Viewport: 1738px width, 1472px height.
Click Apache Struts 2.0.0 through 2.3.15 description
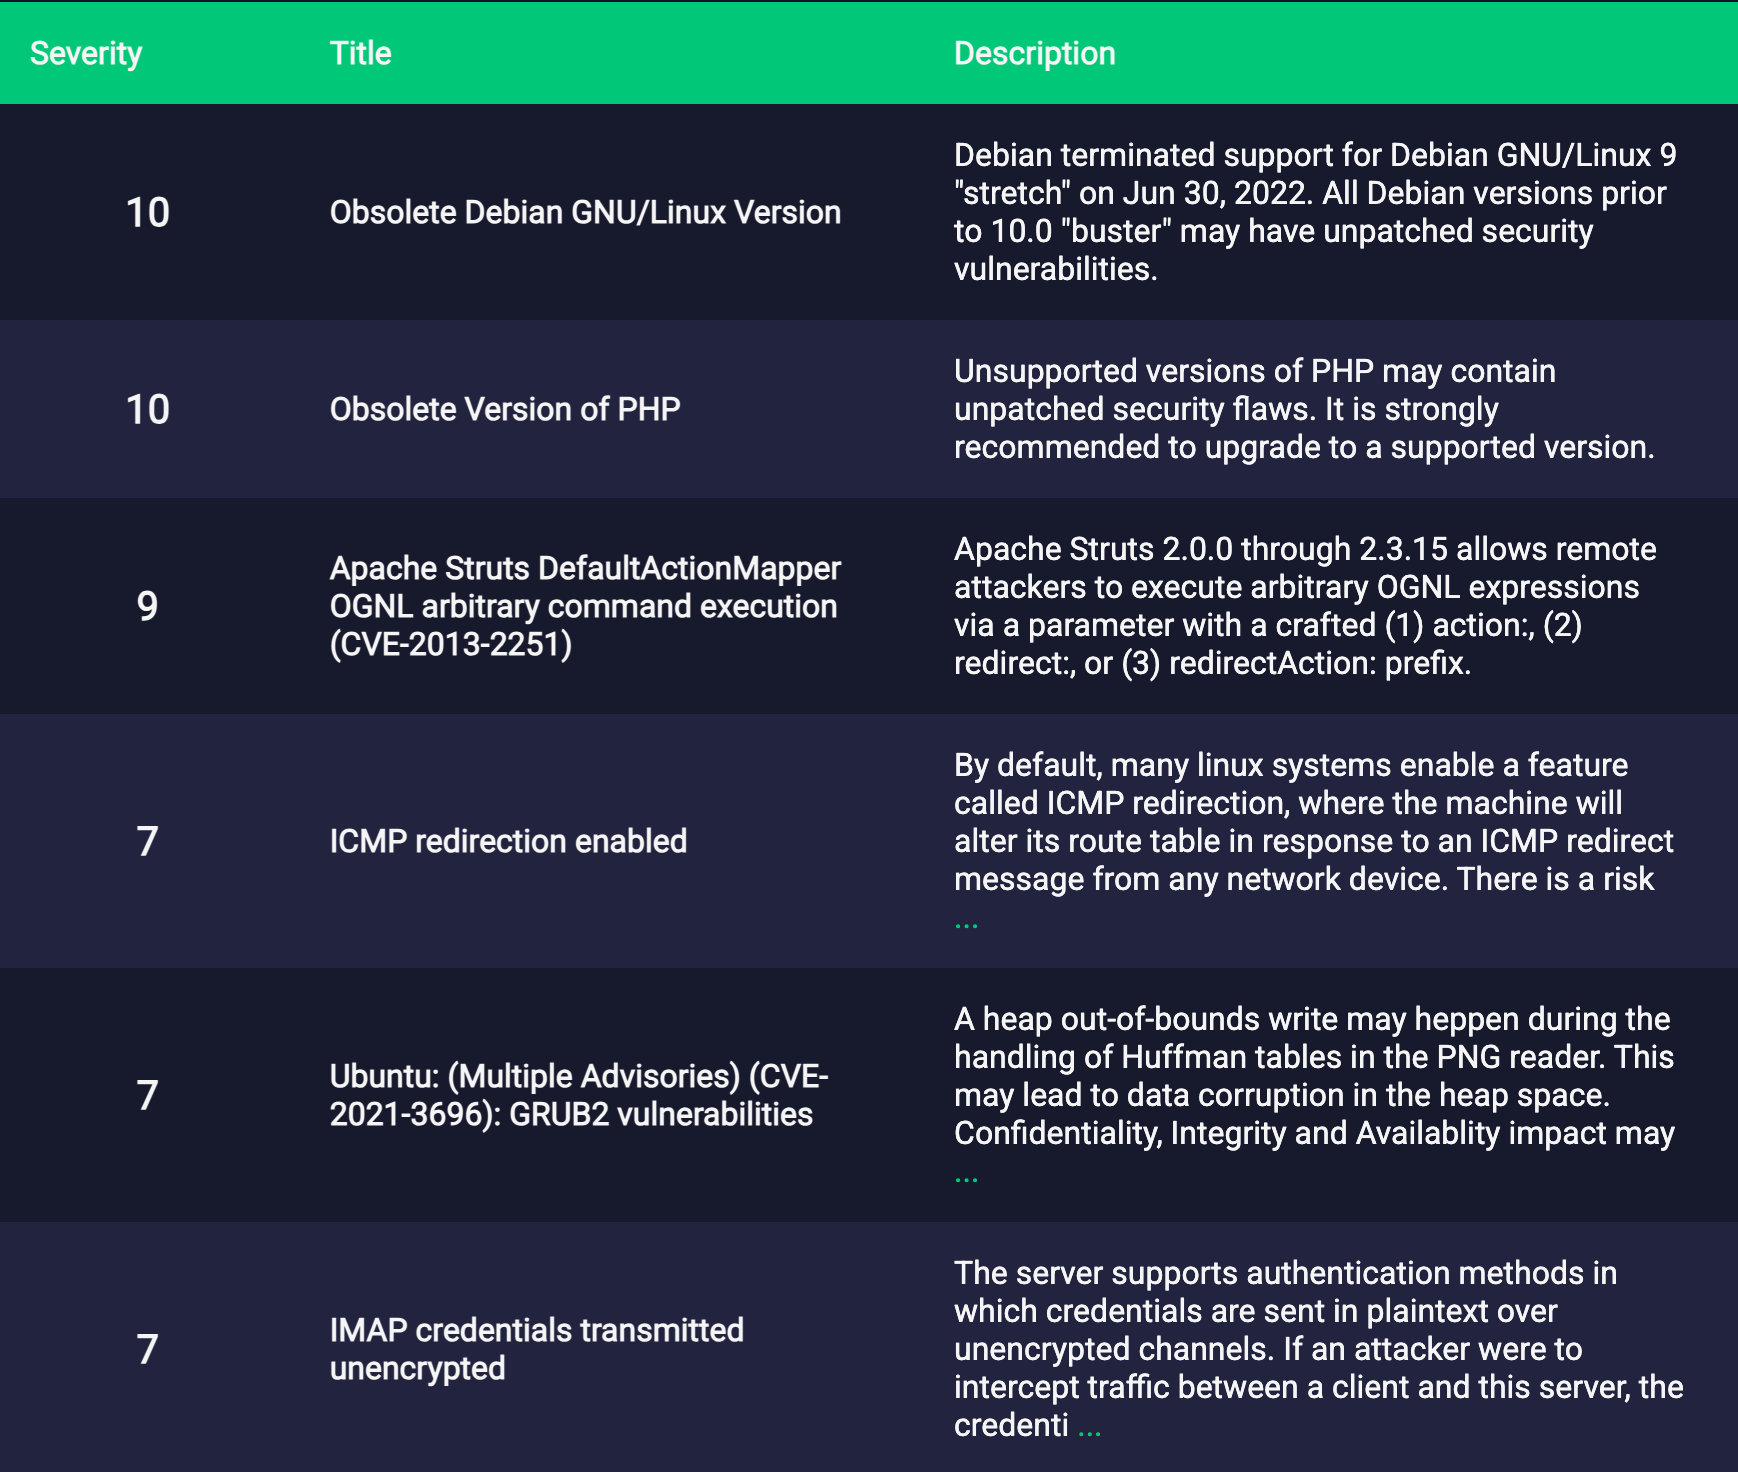[x=1305, y=606]
